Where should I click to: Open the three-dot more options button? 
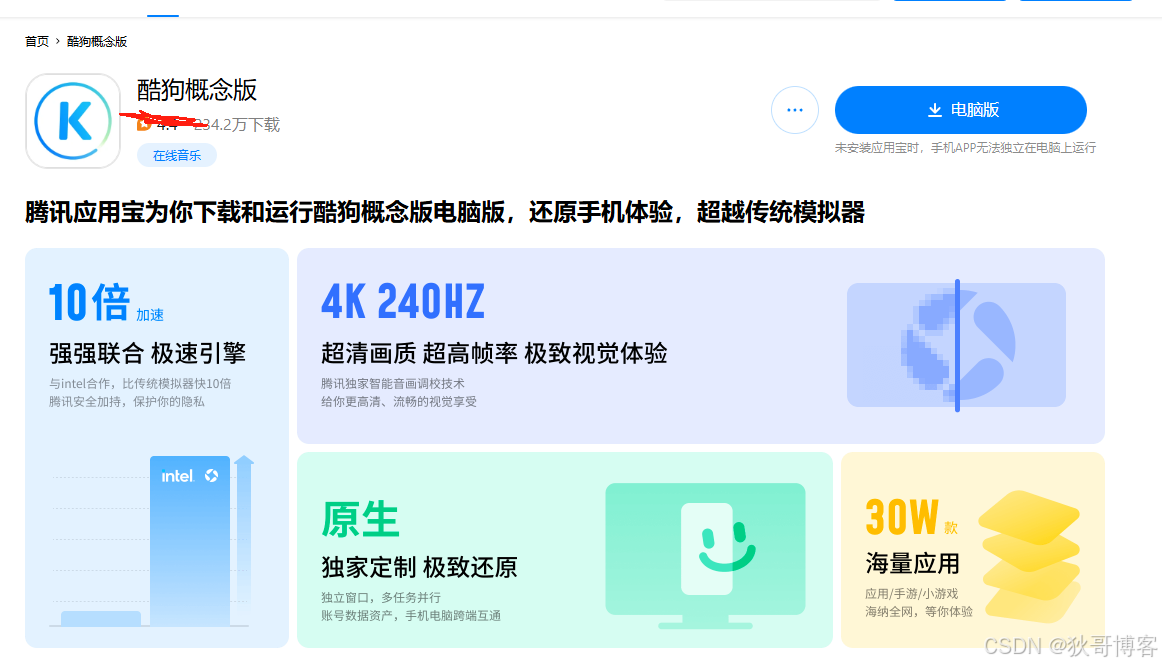click(x=794, y=110)
